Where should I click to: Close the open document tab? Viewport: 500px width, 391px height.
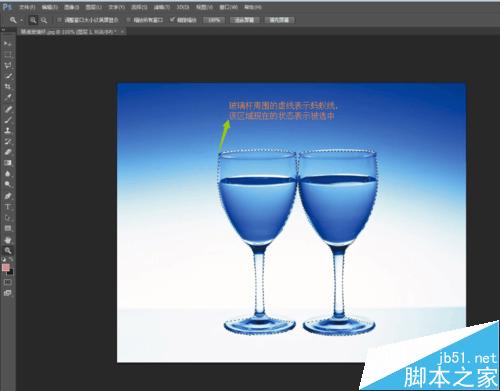[122, 32]
